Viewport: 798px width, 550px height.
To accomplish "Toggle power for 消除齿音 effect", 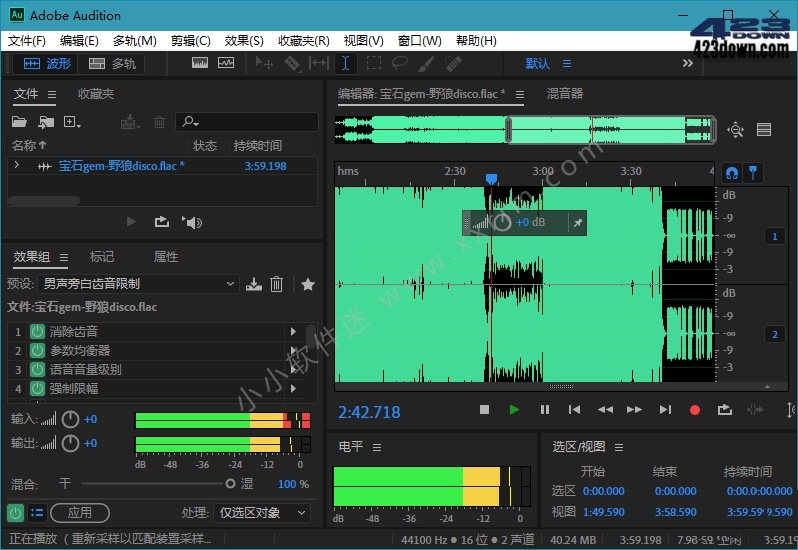I will pyautogui.click(x=37, y=331).
